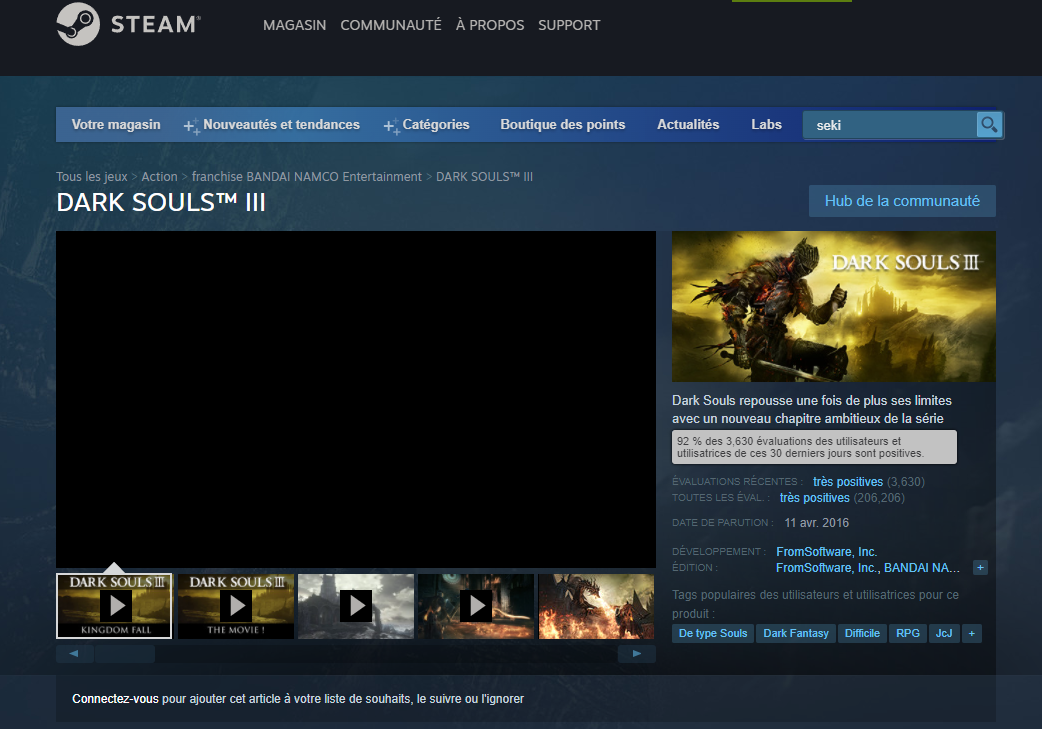Click franchise BANDAI NAMCO Entertainment breadcrumb
This screenshot has height=729, width=1042.
307,177
